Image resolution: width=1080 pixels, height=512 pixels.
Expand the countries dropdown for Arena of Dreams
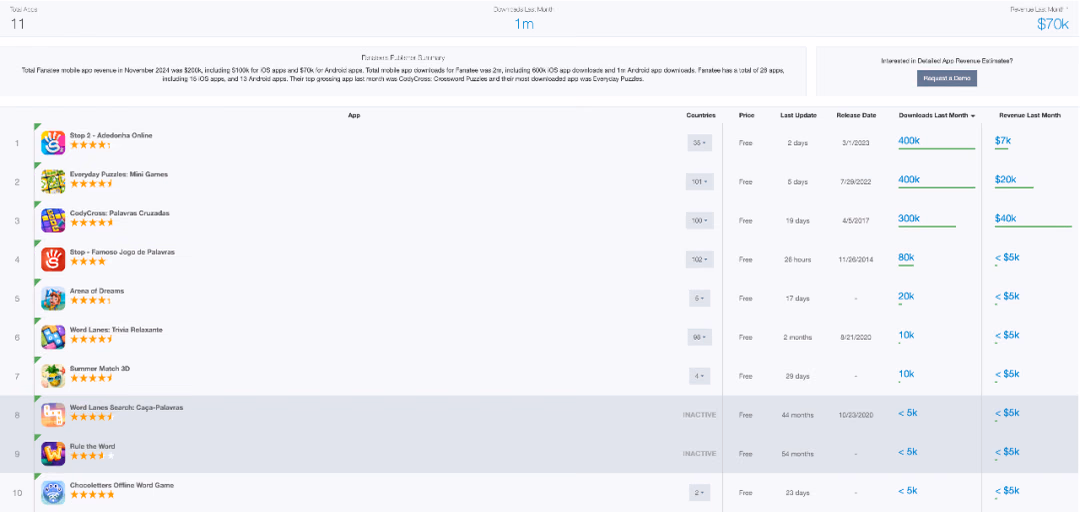pos(700,299)
